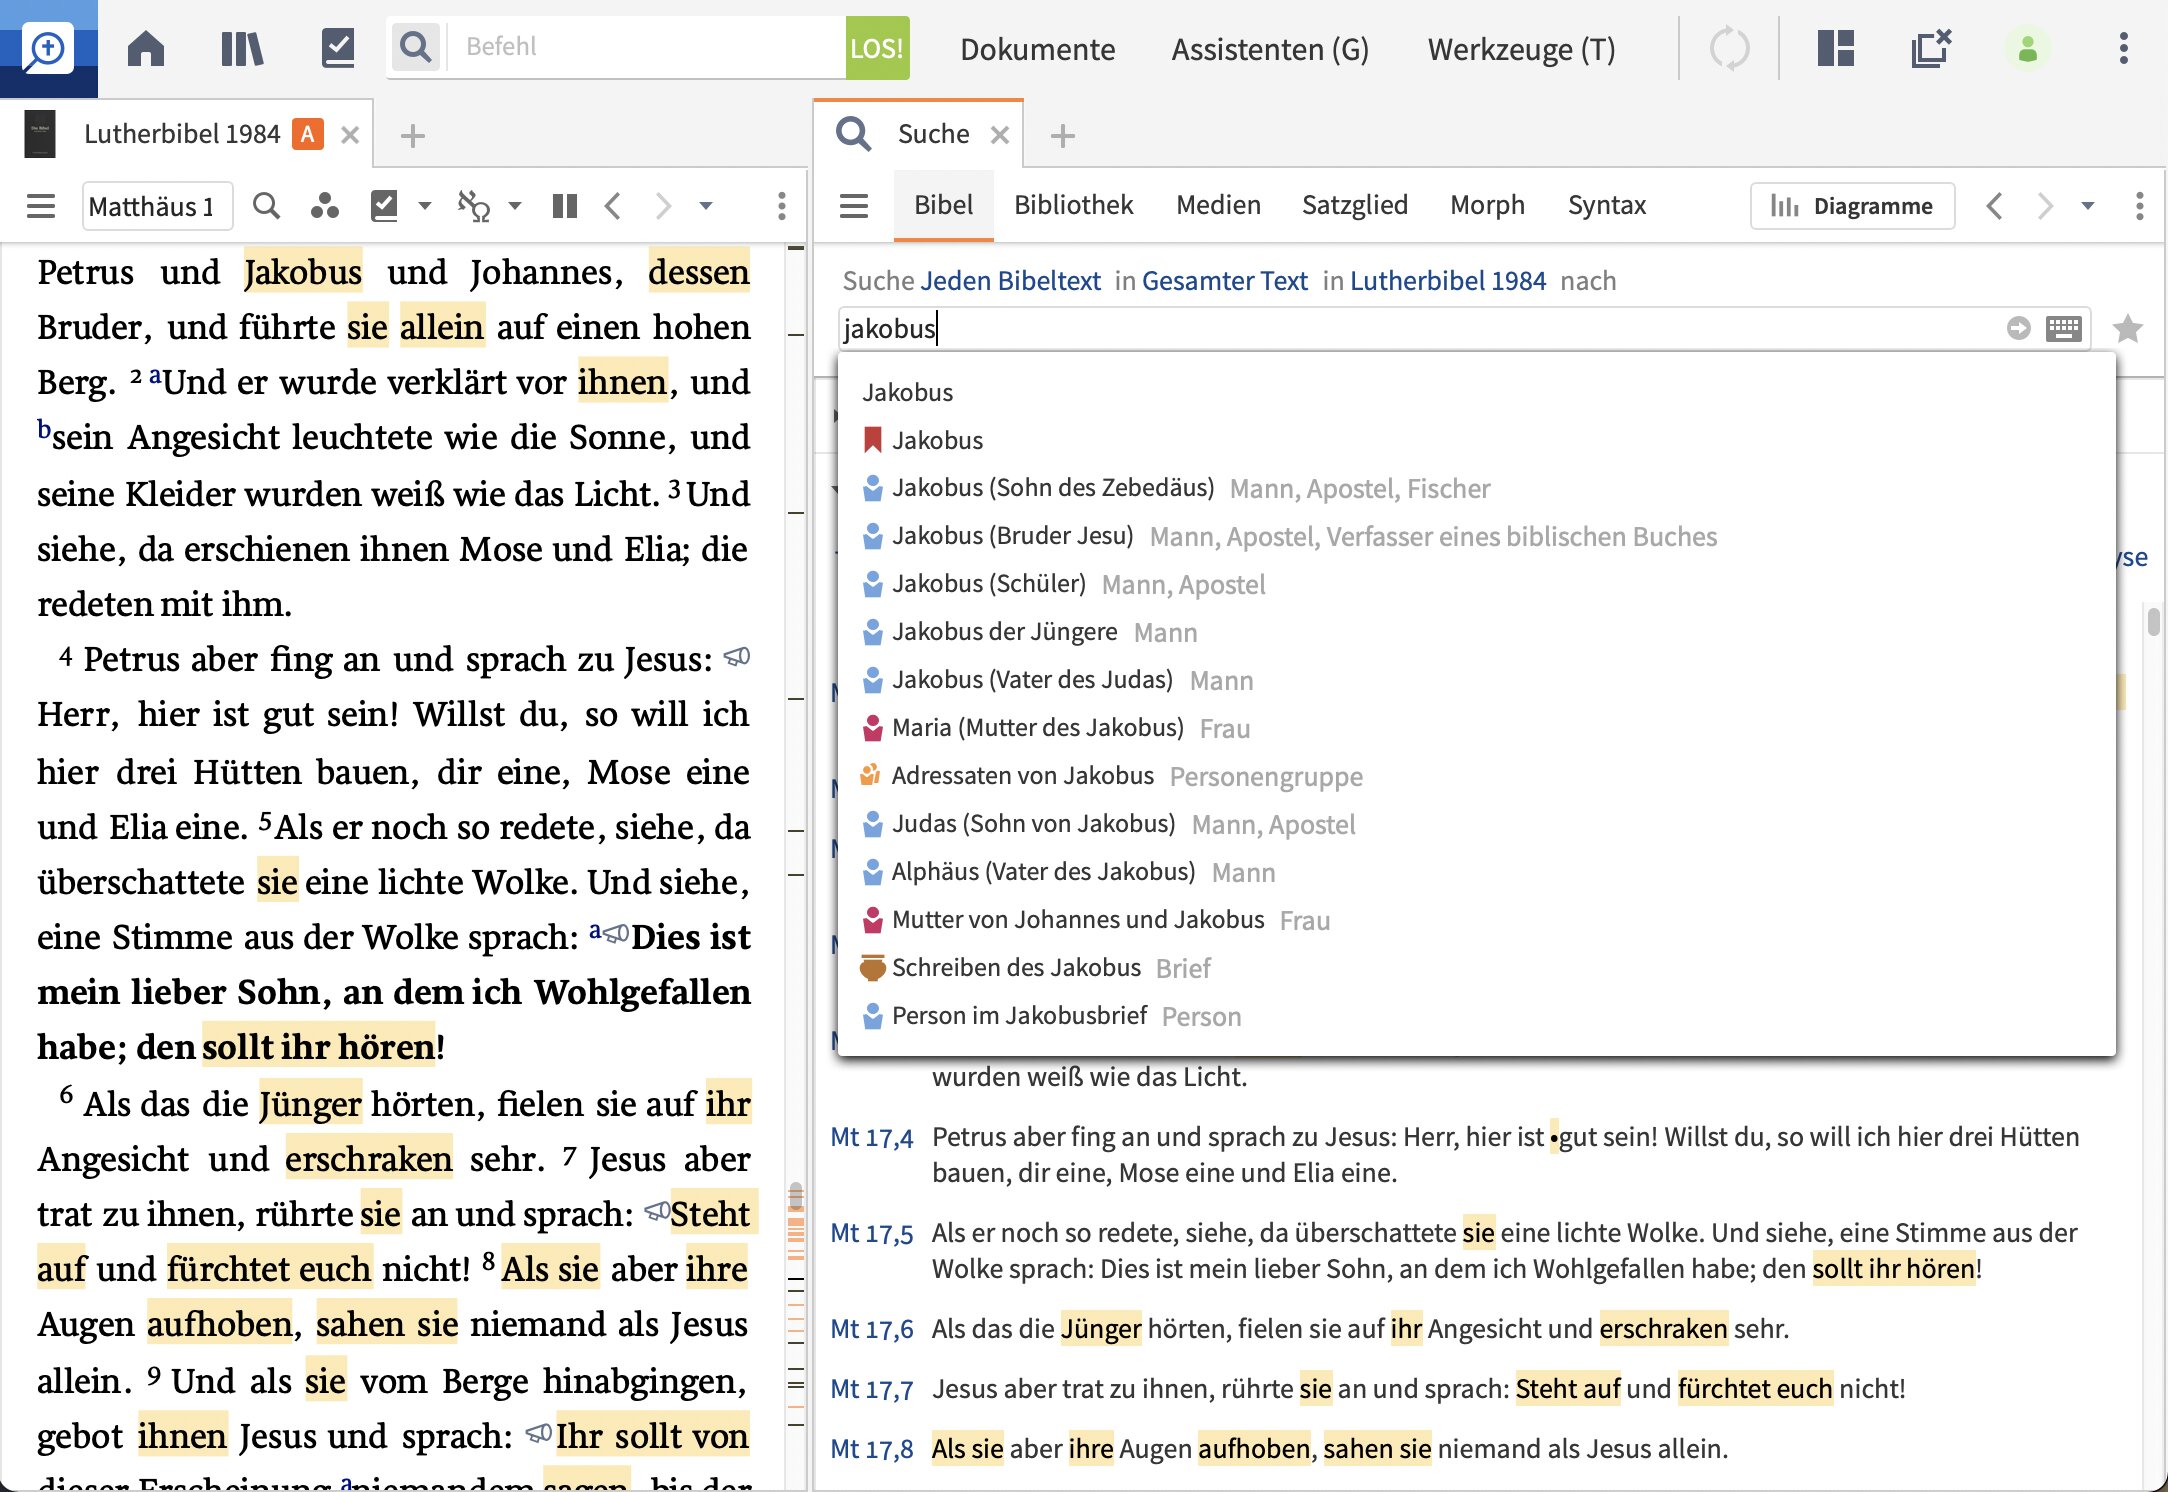This screenshot has width=2168, height=1492.
Task: Open Lutherbibel 1984 resource selector in search
Action: click(1447, 281)
